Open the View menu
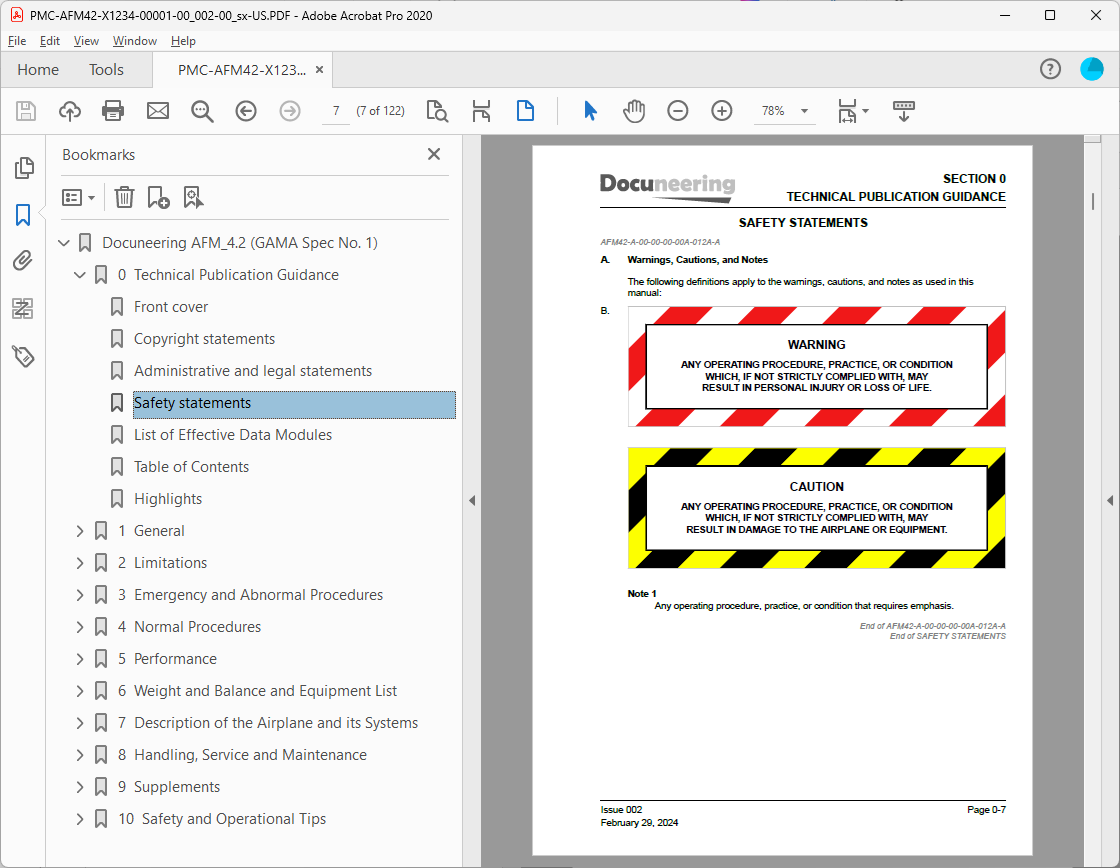 pos(86,41)
